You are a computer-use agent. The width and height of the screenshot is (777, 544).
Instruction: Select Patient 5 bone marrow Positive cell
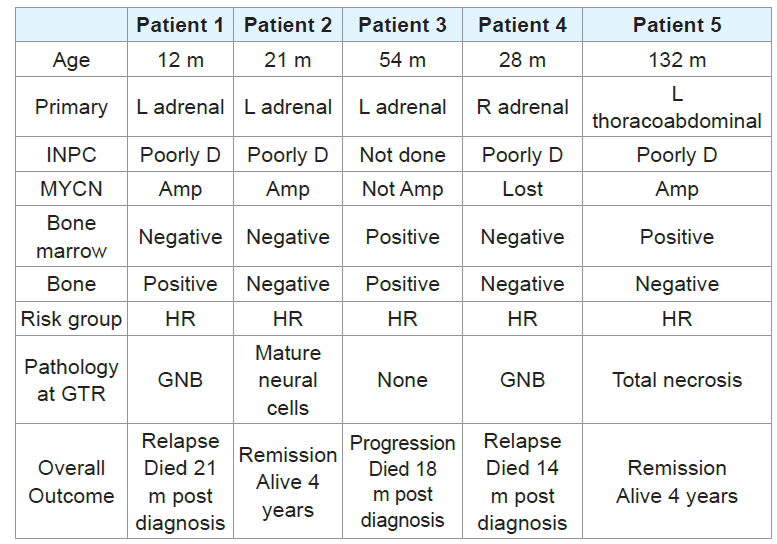(x=677, y=237)
